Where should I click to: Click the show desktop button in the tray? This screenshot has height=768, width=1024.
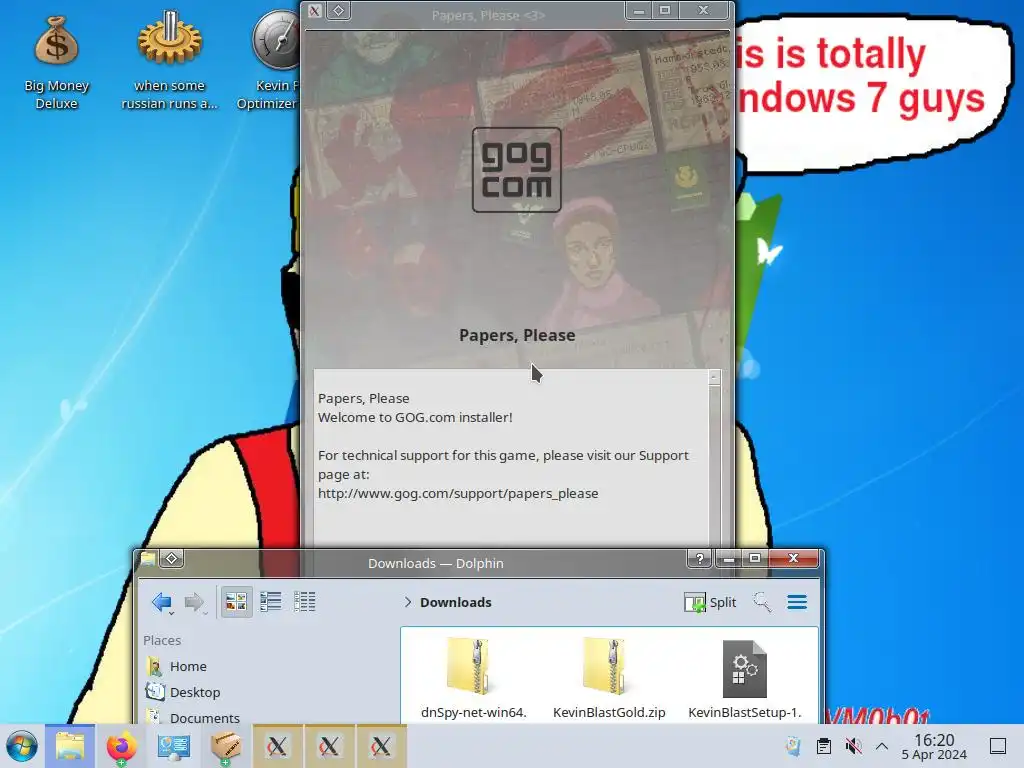[997, 746]
